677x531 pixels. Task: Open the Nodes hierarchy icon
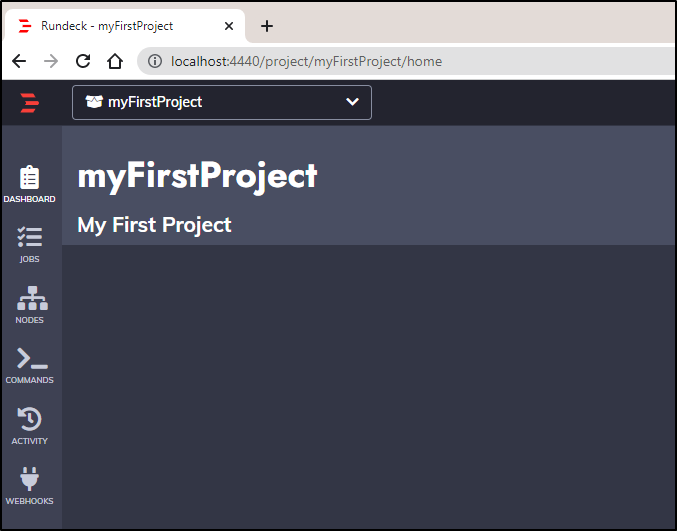[32, 298]
